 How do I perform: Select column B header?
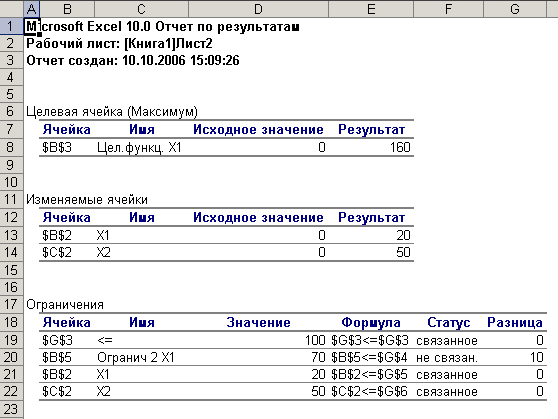[x=67, y=9]
